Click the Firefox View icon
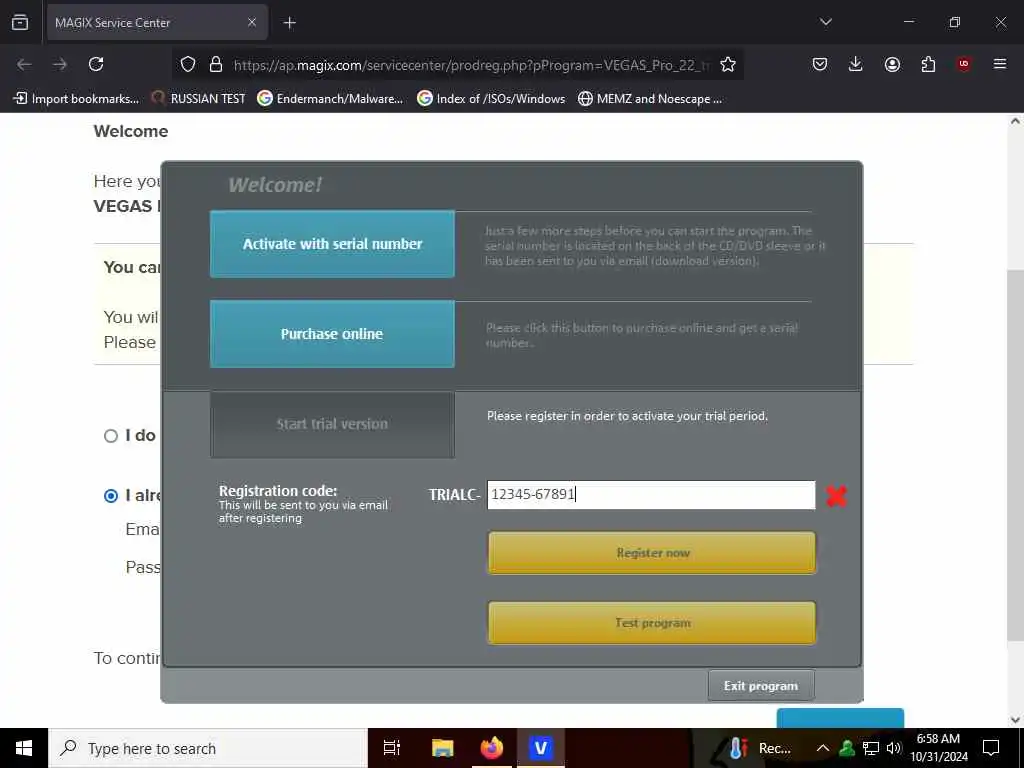The image size is (1024, 768). pos(20,22)
